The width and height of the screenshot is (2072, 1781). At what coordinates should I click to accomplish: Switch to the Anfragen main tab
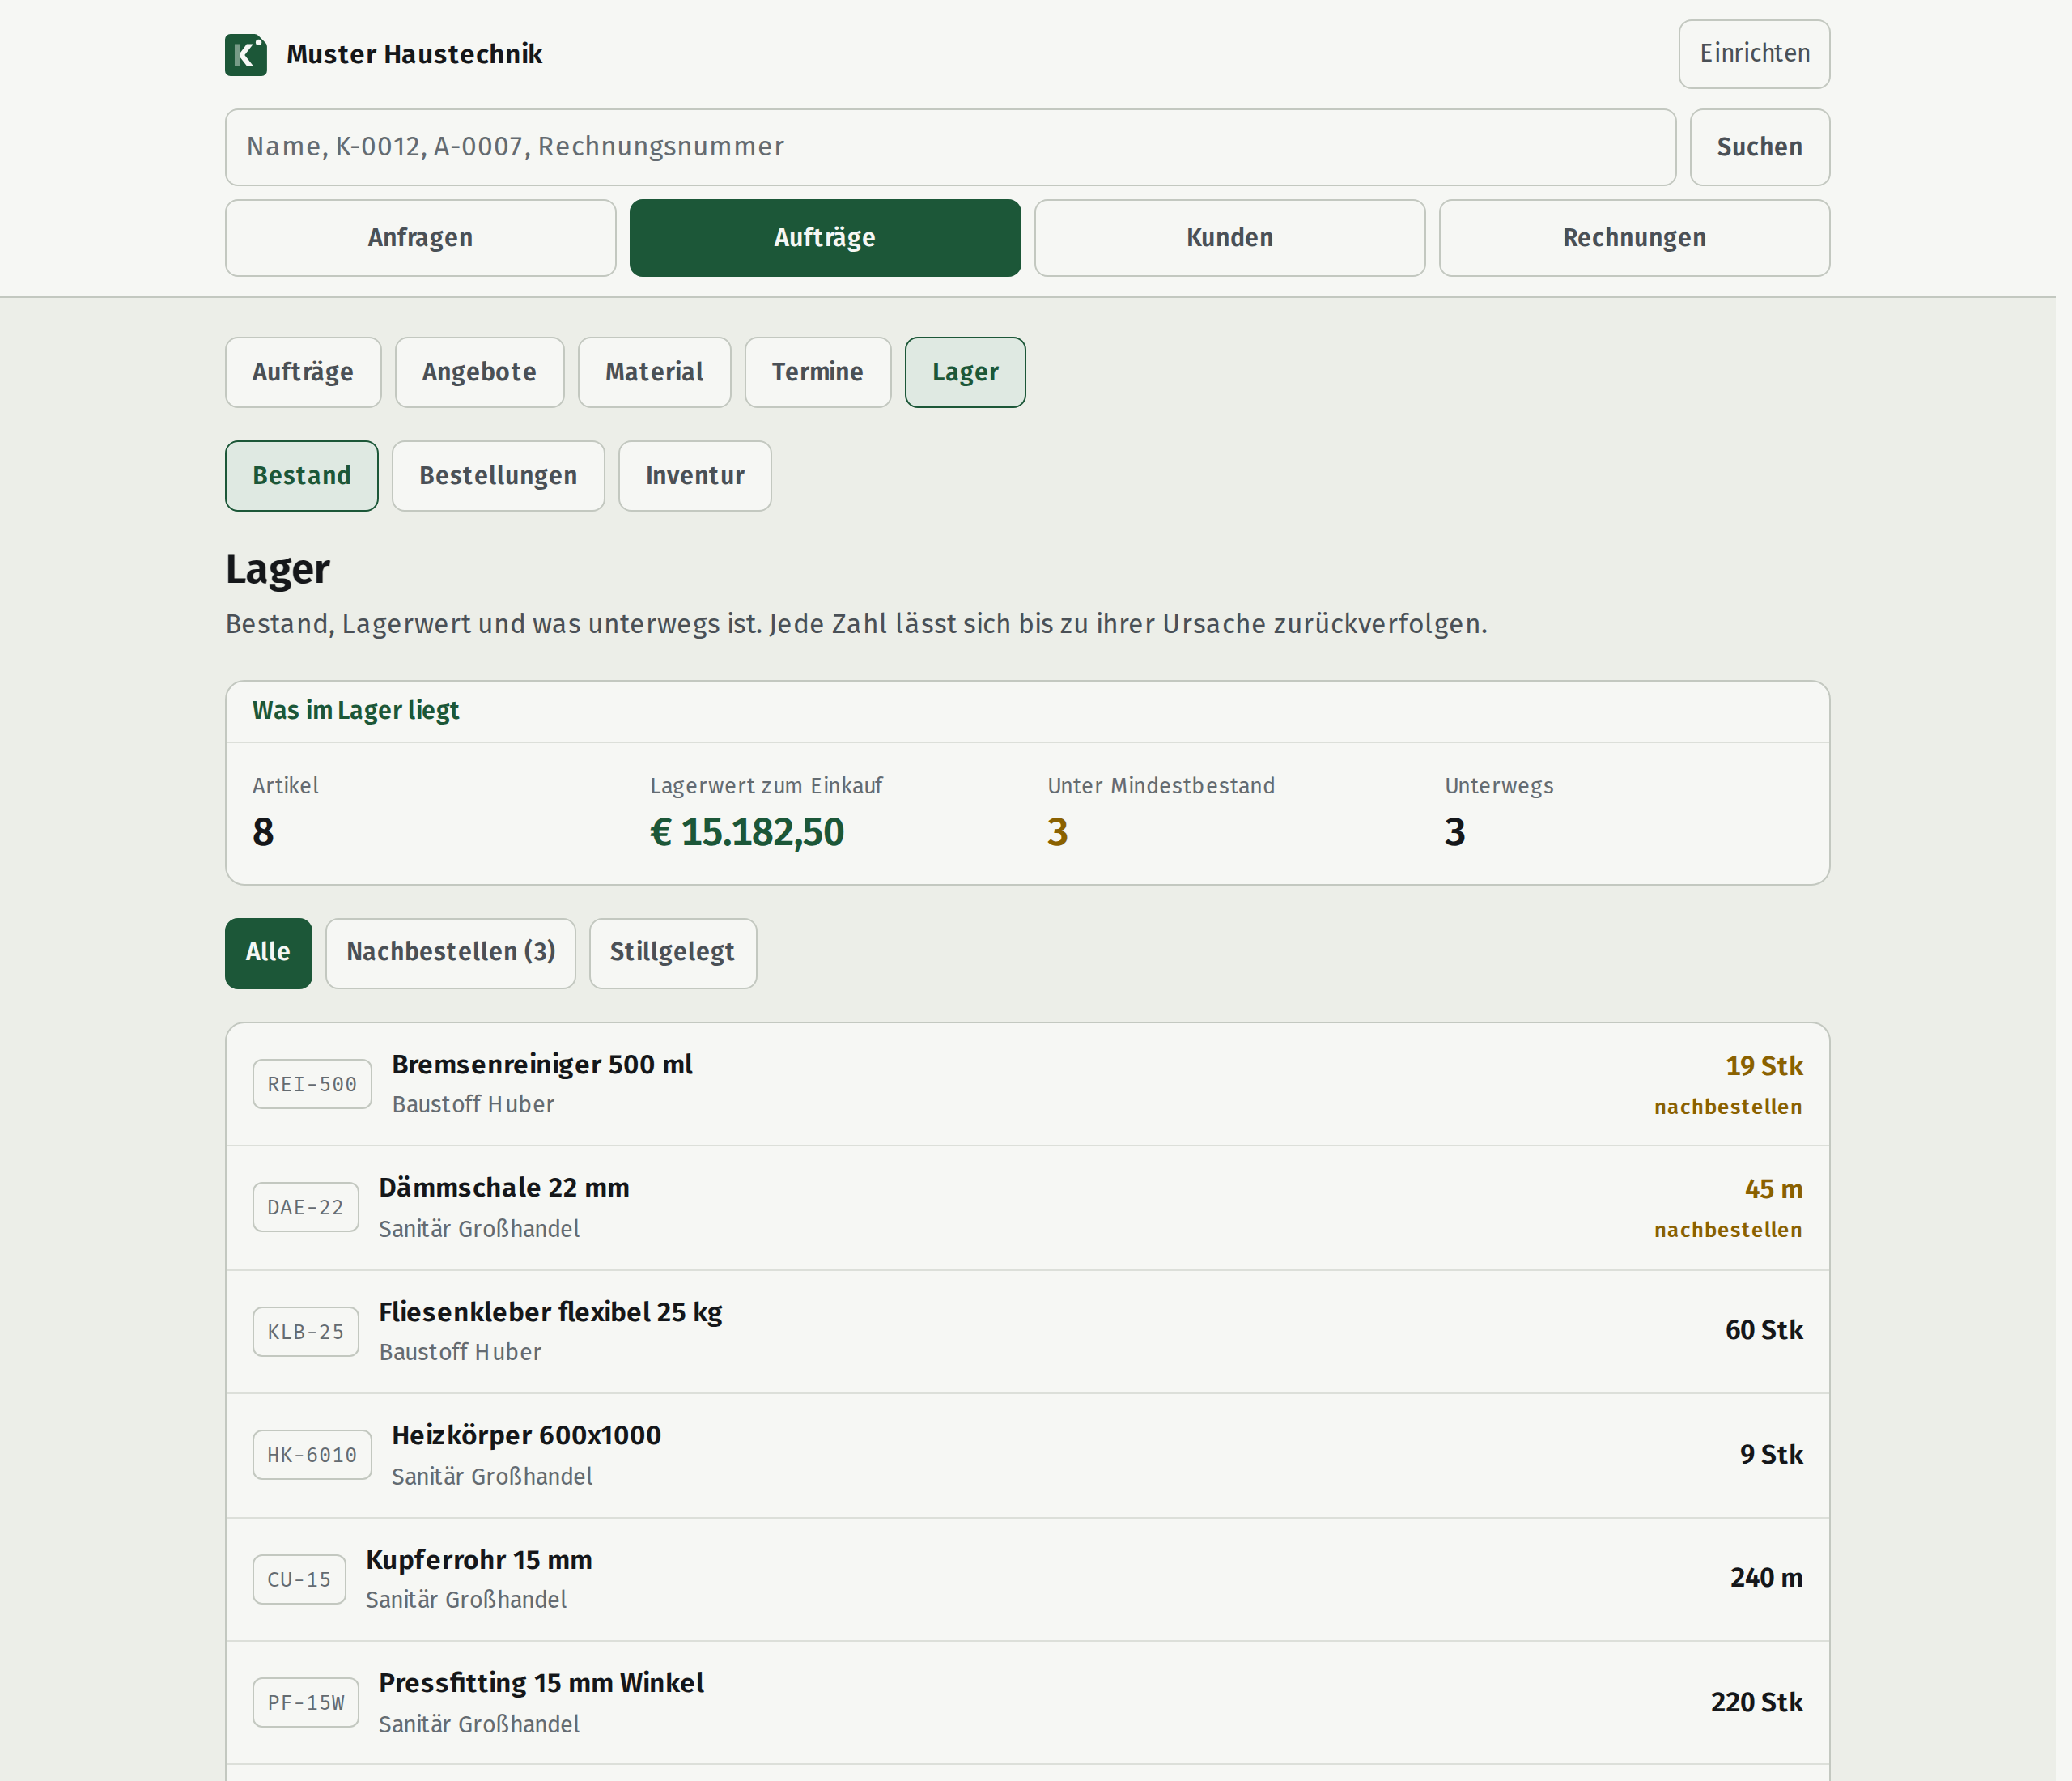click(x=421, y=238)
